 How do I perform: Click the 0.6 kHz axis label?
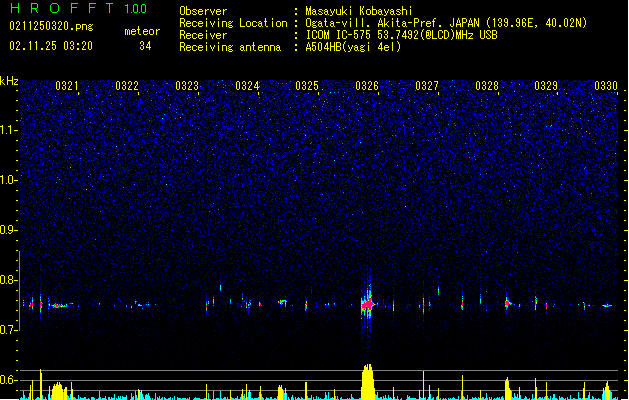click(9, 380)
